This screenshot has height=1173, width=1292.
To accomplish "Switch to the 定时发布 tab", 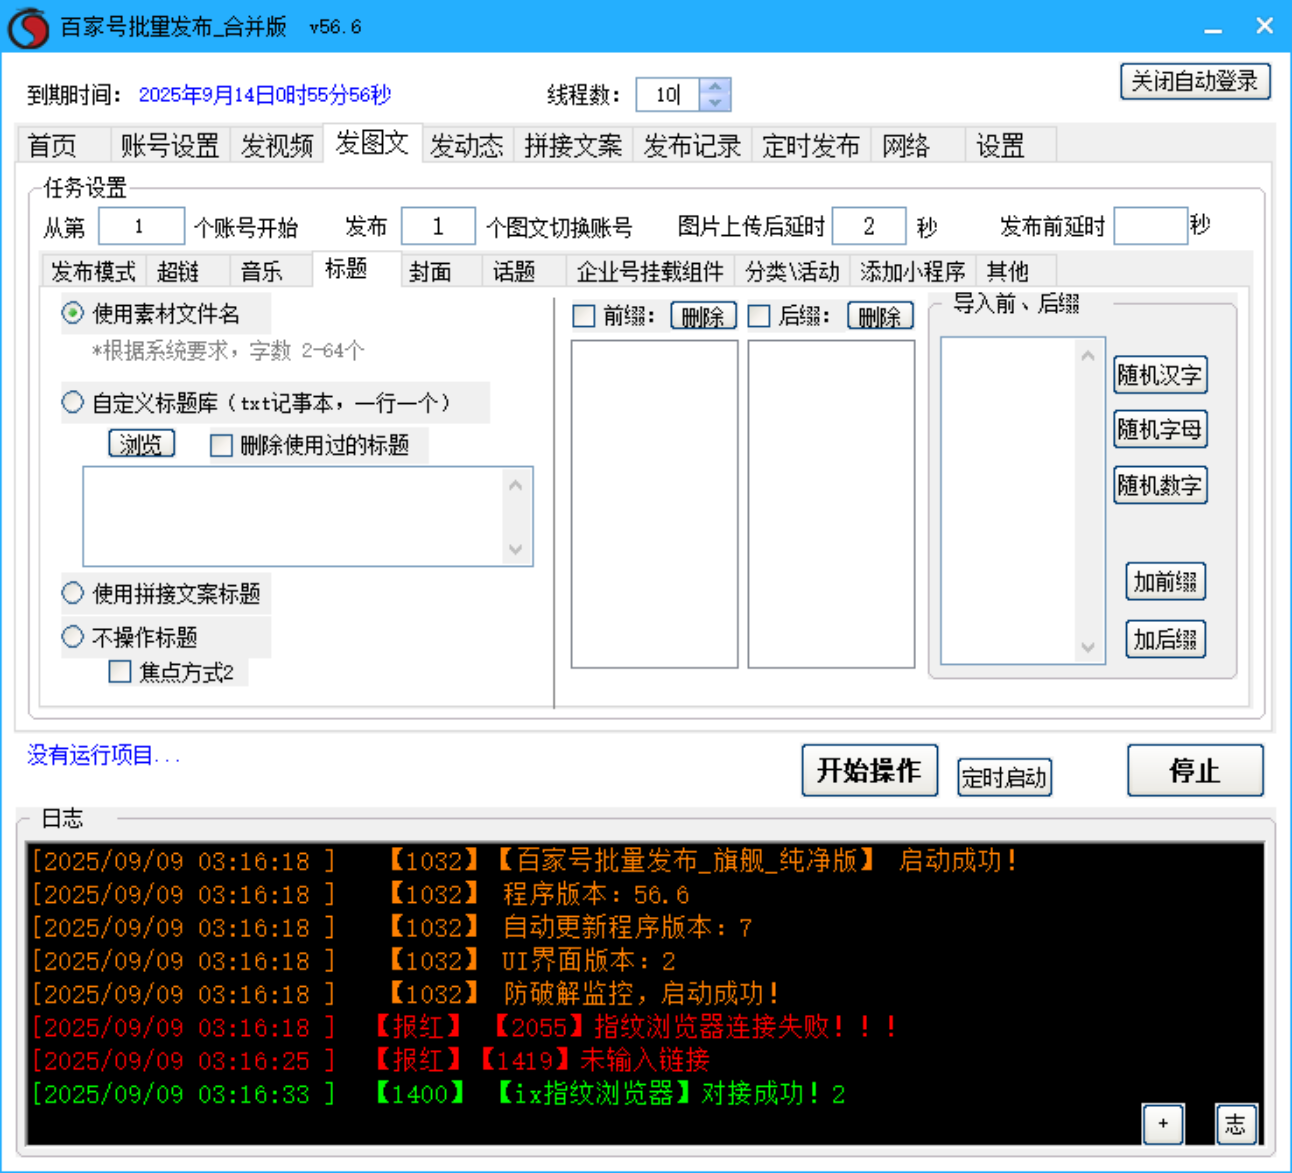I will pos(811,145).
